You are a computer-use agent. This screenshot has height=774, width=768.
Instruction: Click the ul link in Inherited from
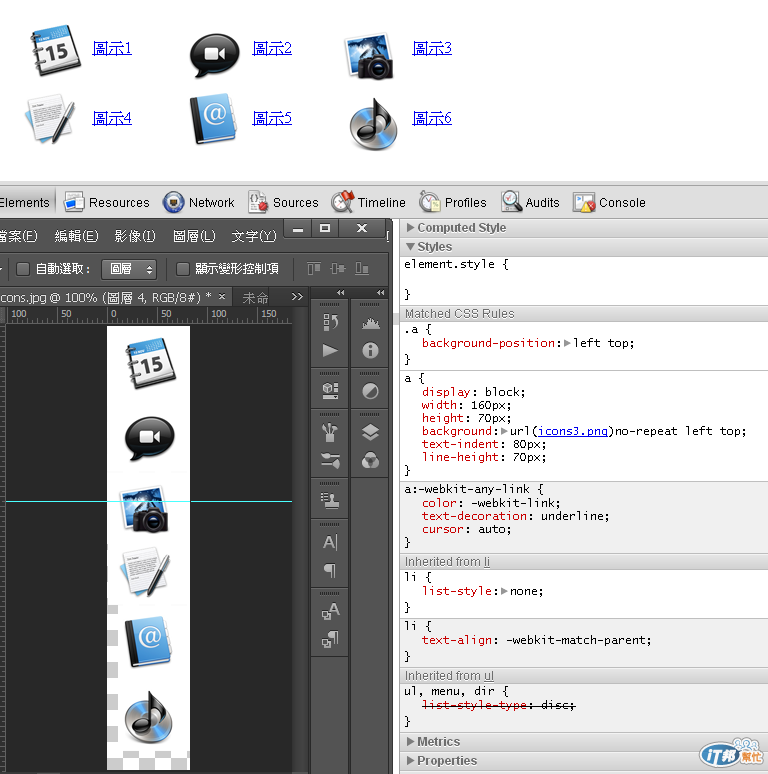click(x=489, y=675)
